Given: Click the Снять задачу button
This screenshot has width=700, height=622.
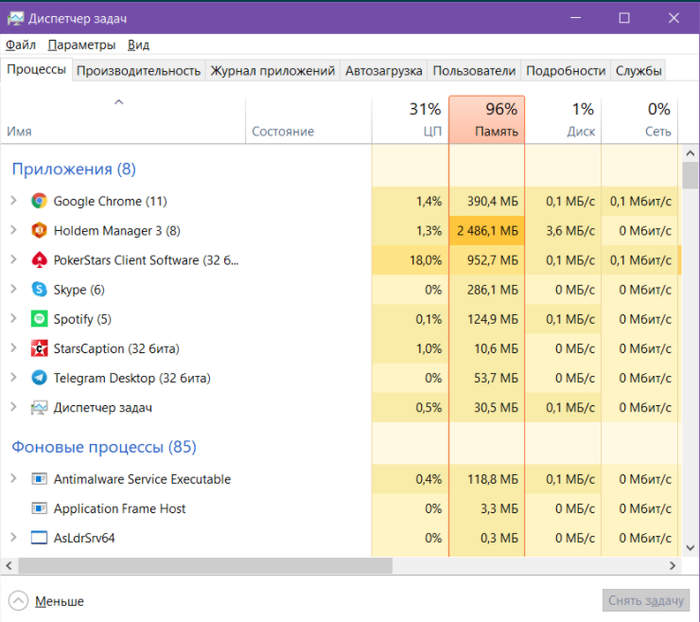Looking at the screenshot, I should pyautogui.click(x=647, y=601).
